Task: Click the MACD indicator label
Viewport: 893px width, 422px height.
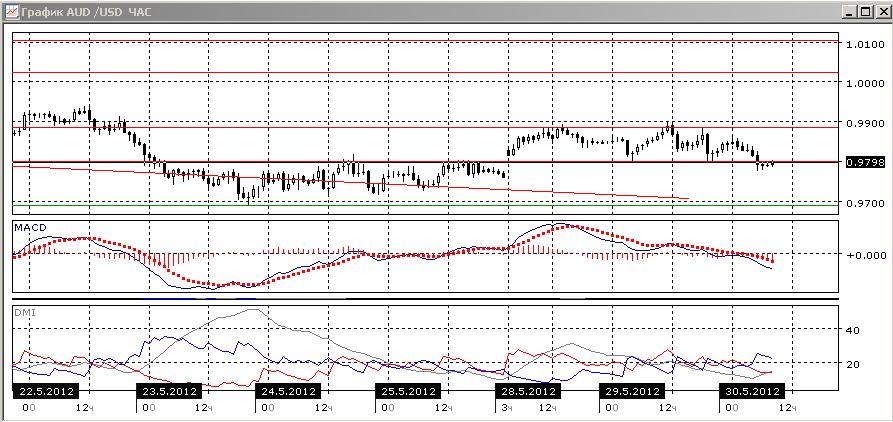Action: click(29, 227)
